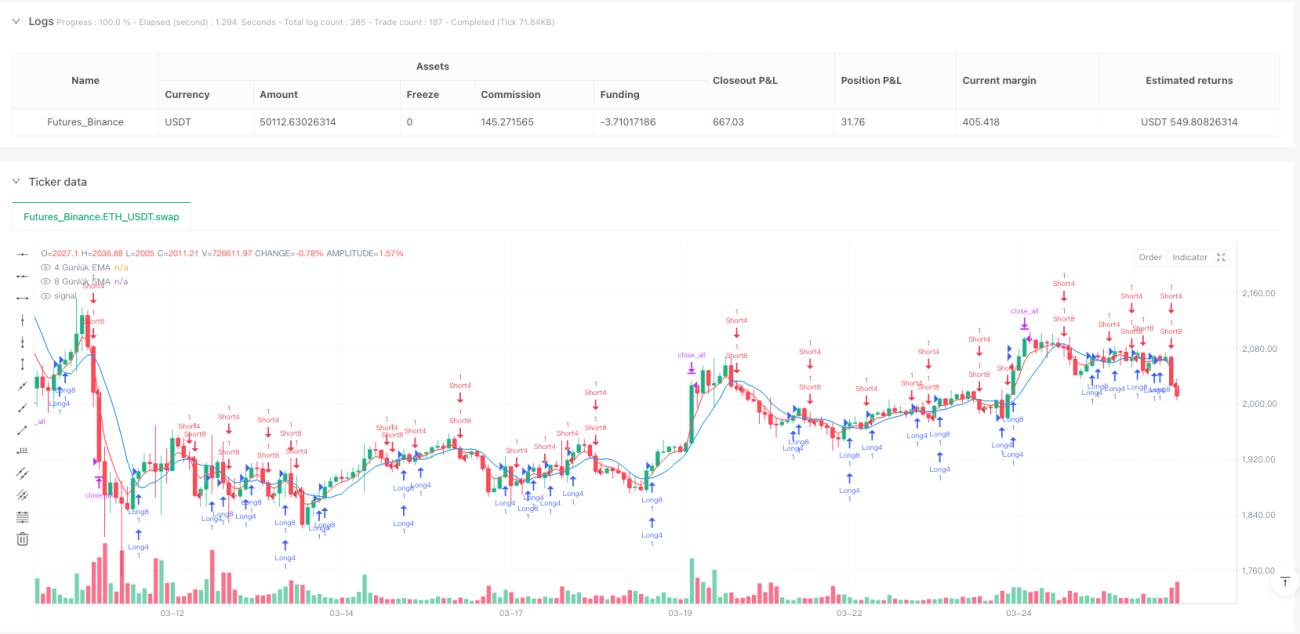The width and height of the screenshot is (1300, 634).
Task: Select the diagonal trend line tool
Action: [23, 386]
